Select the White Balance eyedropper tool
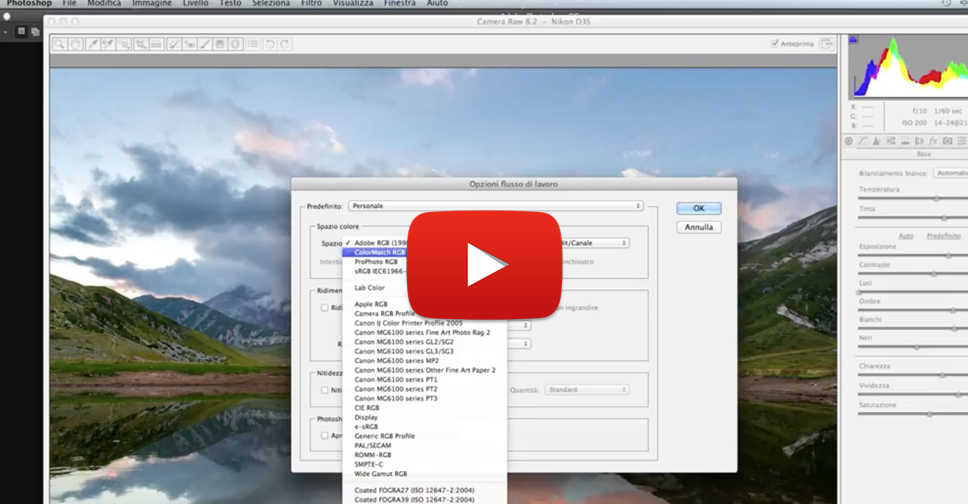The height and width of the screenshot is (504, 968). [93, 44]
